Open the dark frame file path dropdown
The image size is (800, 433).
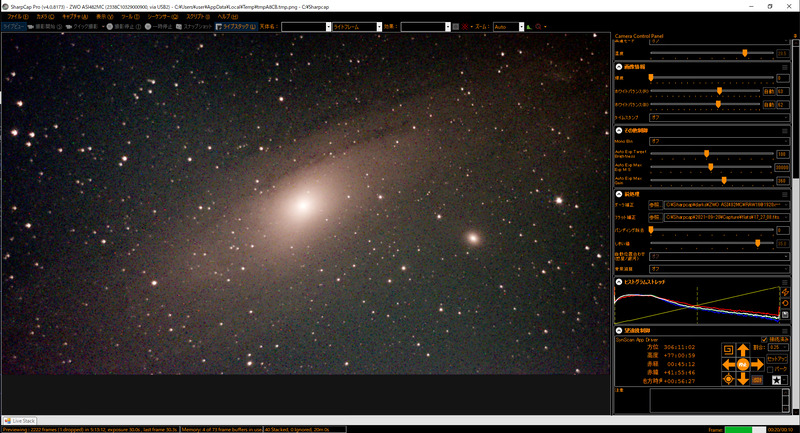(x=727, y=205)
